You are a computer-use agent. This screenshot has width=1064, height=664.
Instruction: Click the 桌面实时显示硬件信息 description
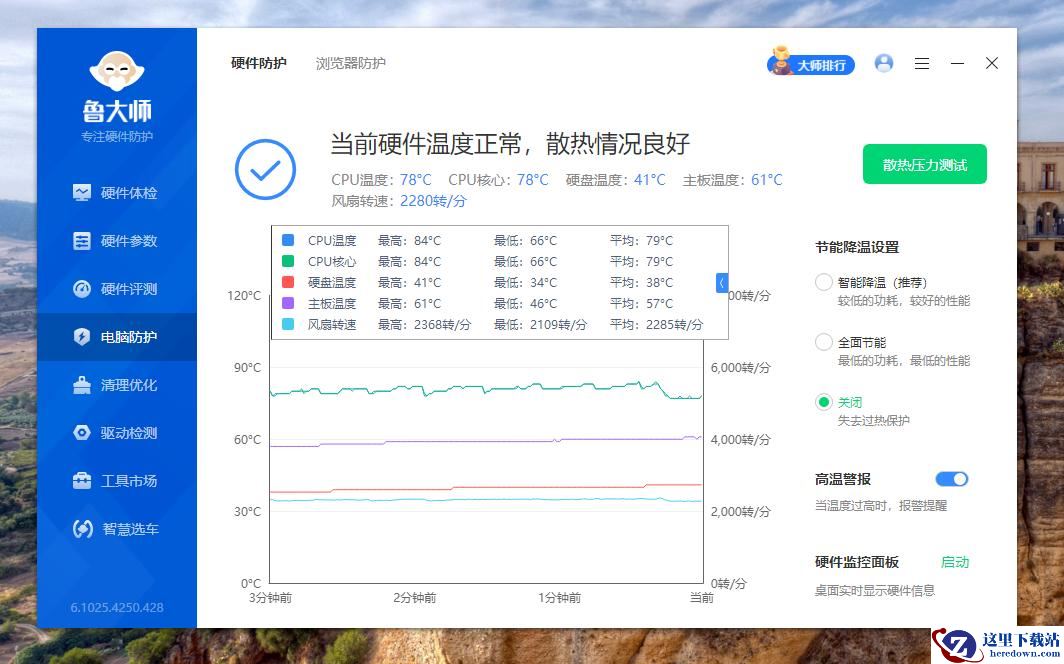(x=875, y=591)
